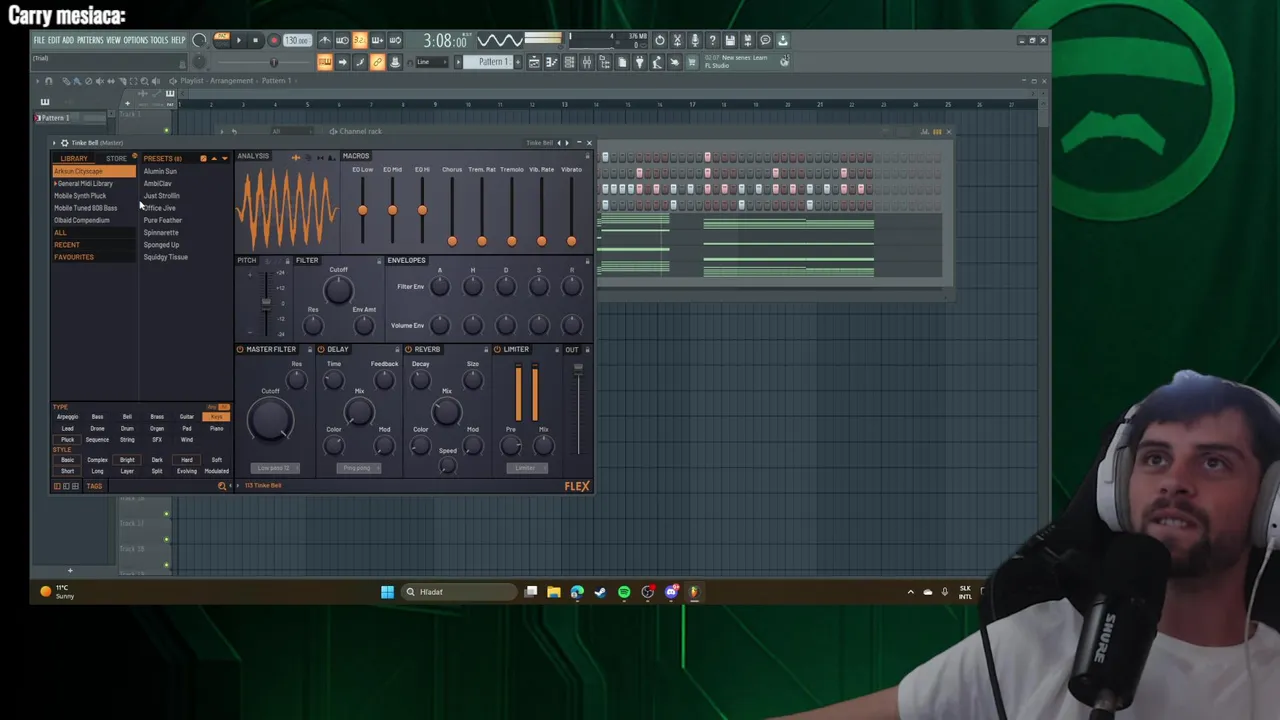The image size is (1280, 720).
Task: Switch to the STORE tab in FLEX
Action: click(x=117, y=158)
